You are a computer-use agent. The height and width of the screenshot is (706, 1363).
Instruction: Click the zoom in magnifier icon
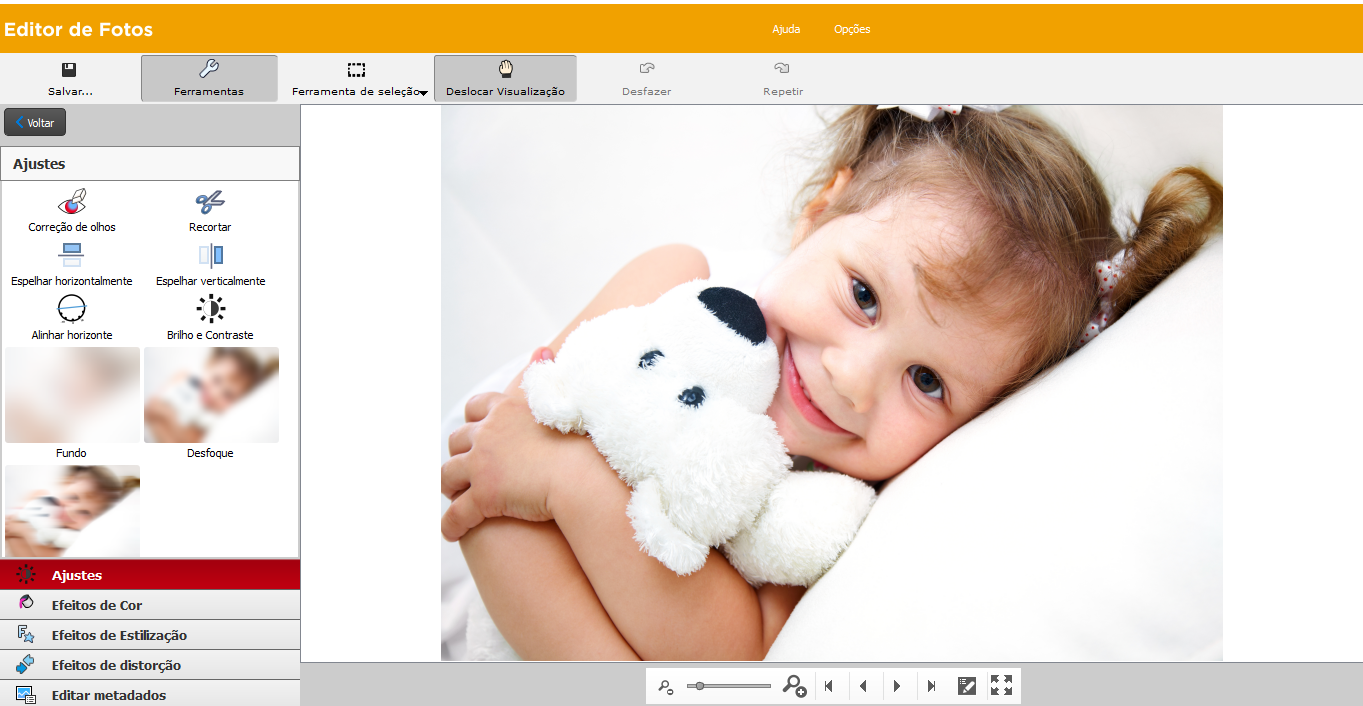pyautogui.click(x=794, y=686)
